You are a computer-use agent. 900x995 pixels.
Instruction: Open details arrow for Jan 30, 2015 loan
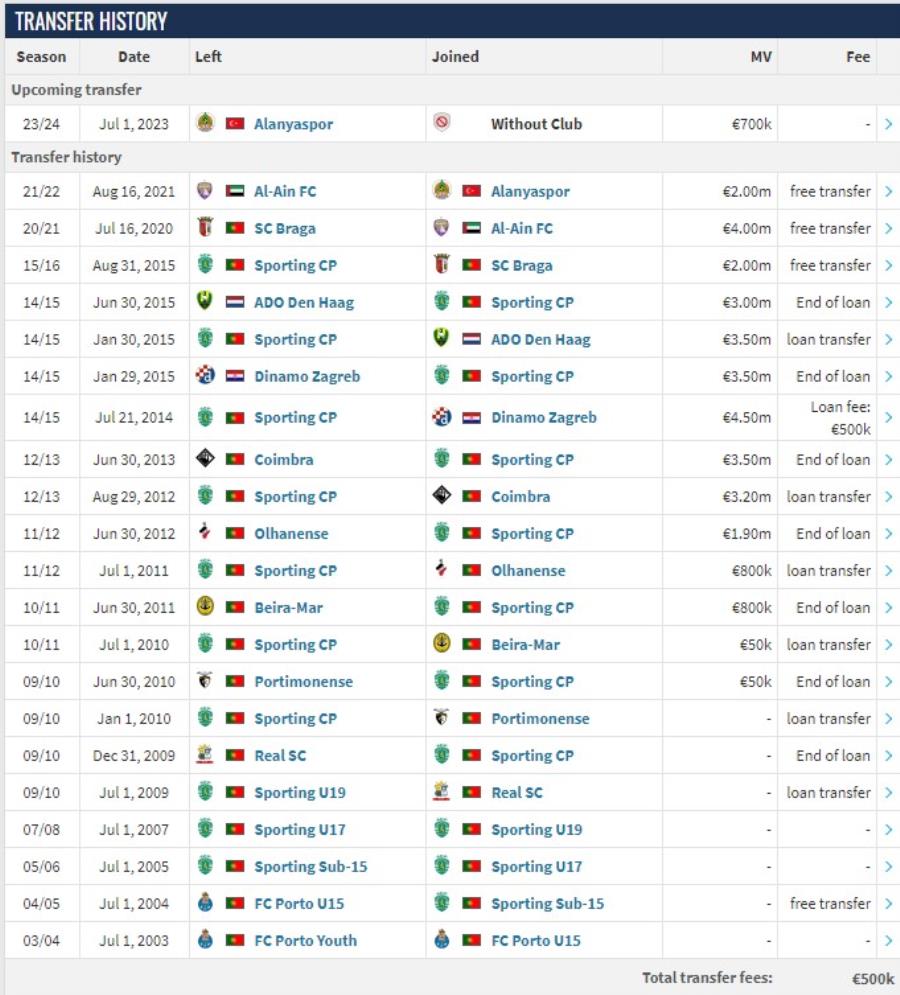(x=889, y=339)
